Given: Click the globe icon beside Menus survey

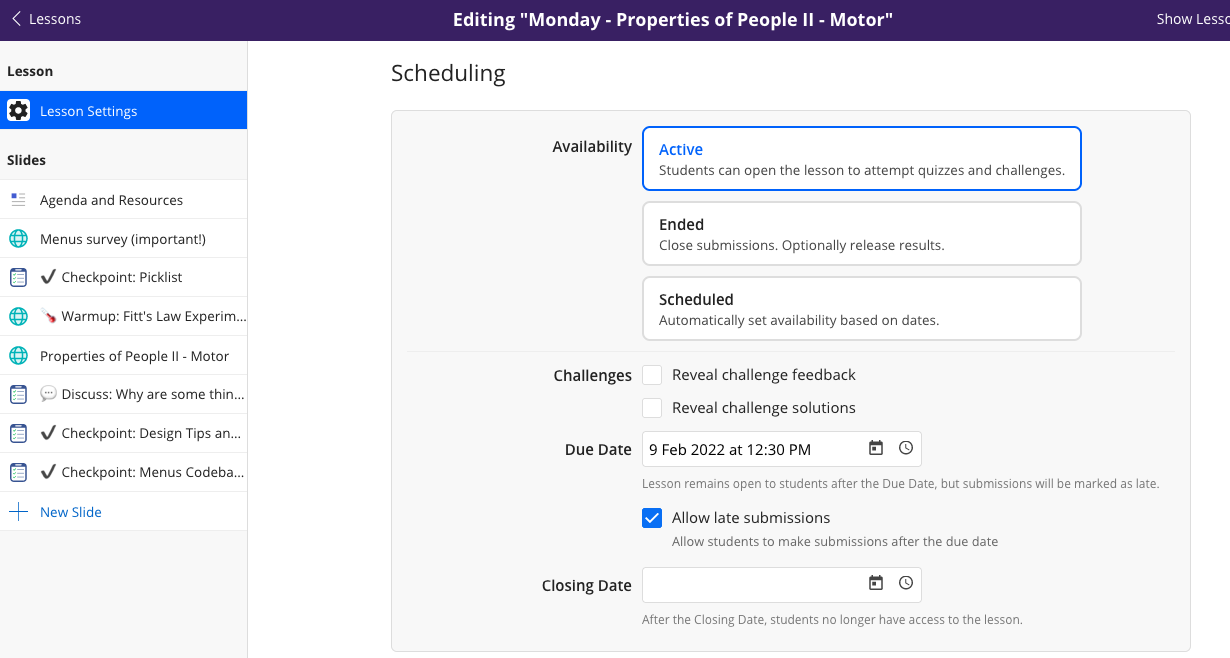Looking at the screenshot, I should coord(18,239).
